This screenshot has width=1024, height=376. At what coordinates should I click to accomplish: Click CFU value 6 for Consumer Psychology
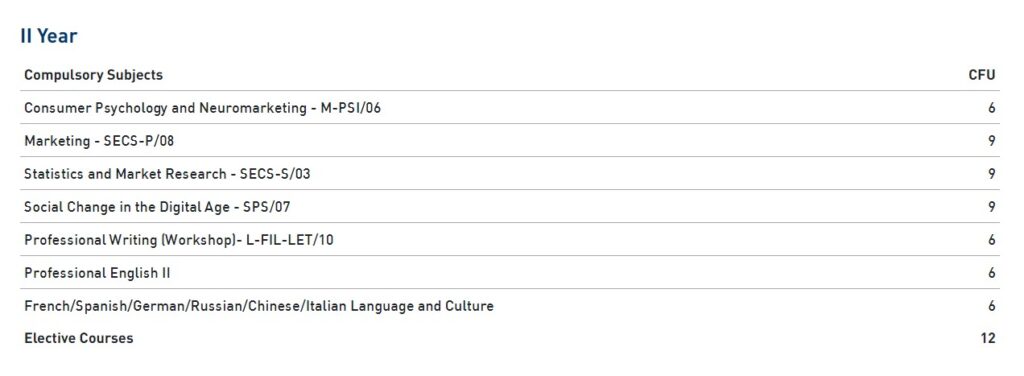tap(992, 108)
